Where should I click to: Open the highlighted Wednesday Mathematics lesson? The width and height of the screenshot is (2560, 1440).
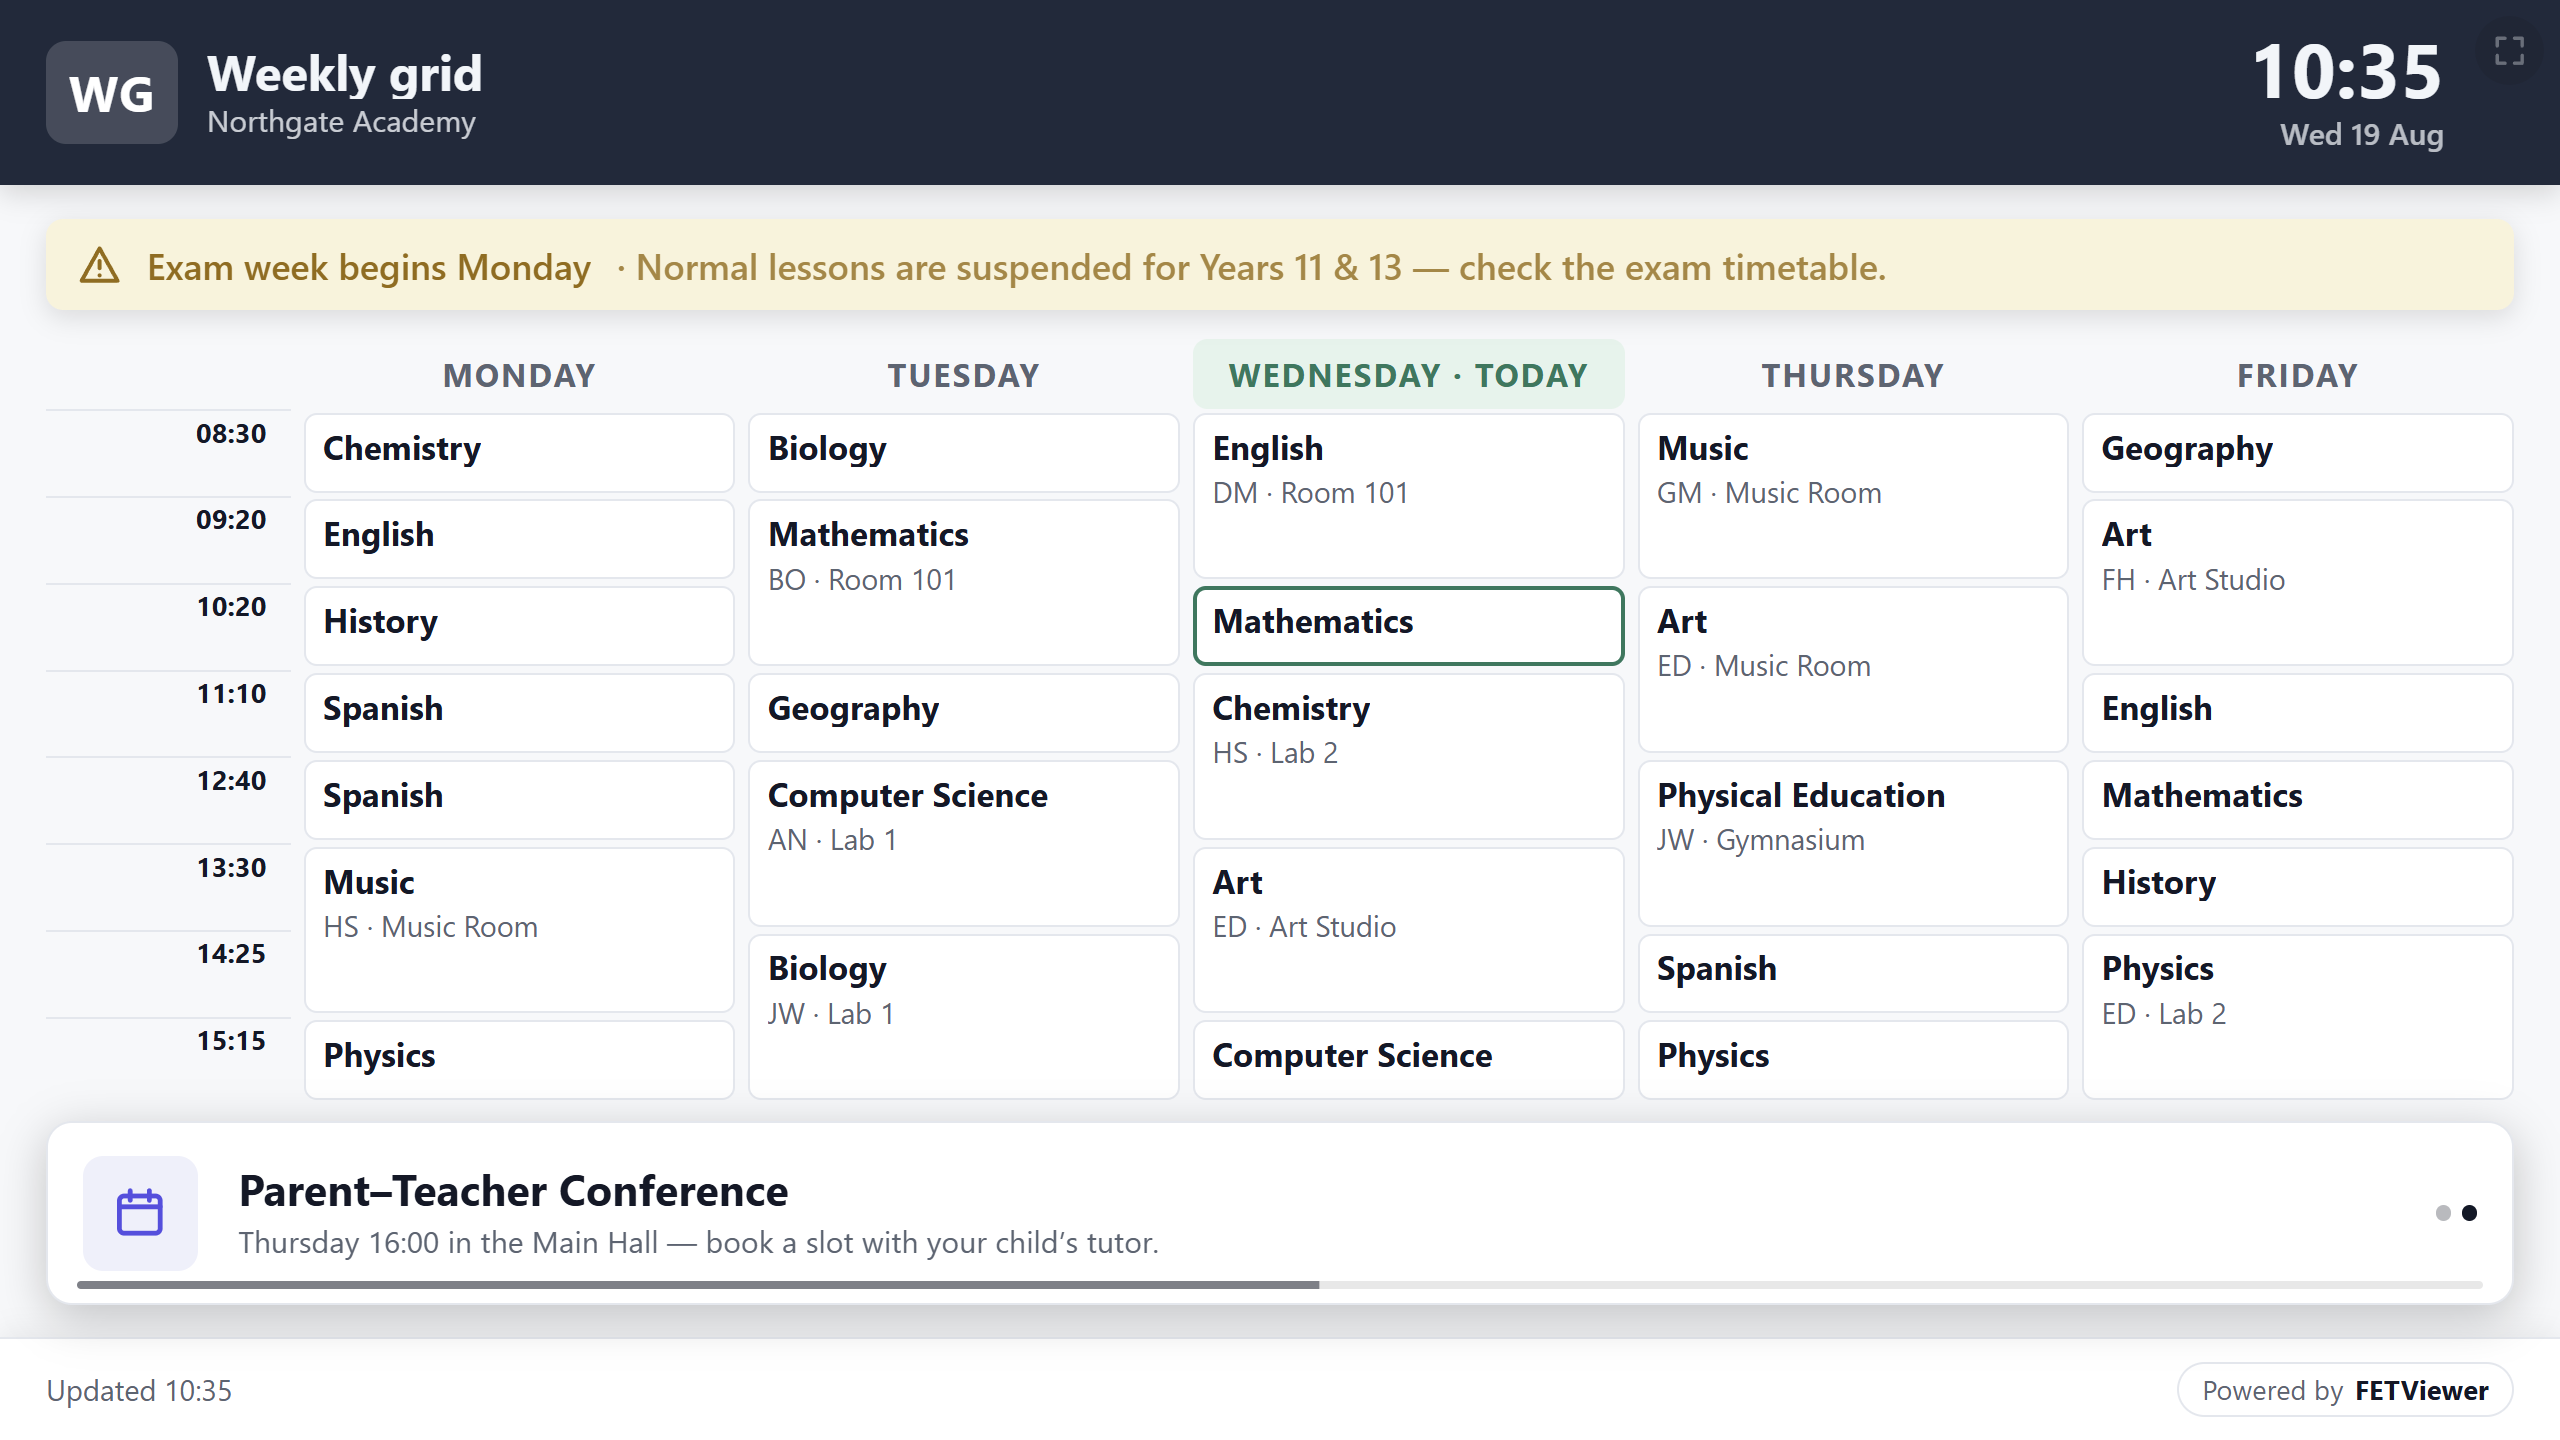1408,626
